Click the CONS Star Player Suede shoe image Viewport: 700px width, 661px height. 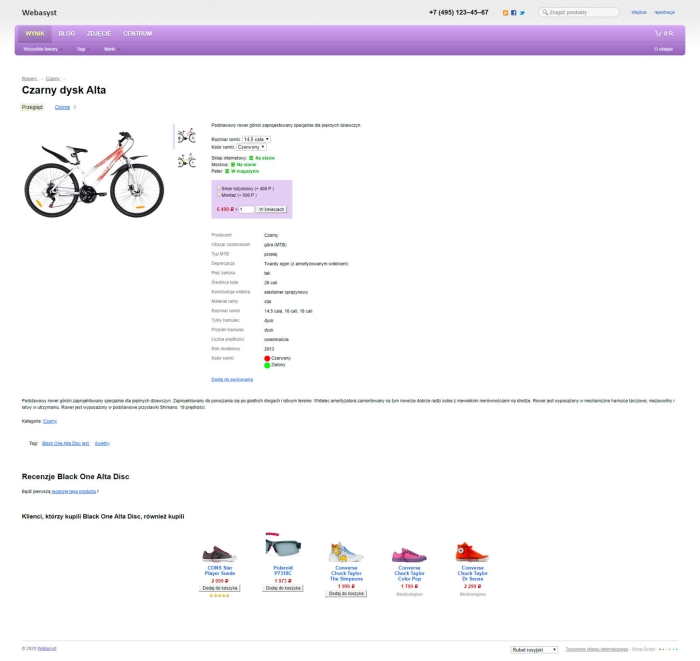click(x=219, y=552)
